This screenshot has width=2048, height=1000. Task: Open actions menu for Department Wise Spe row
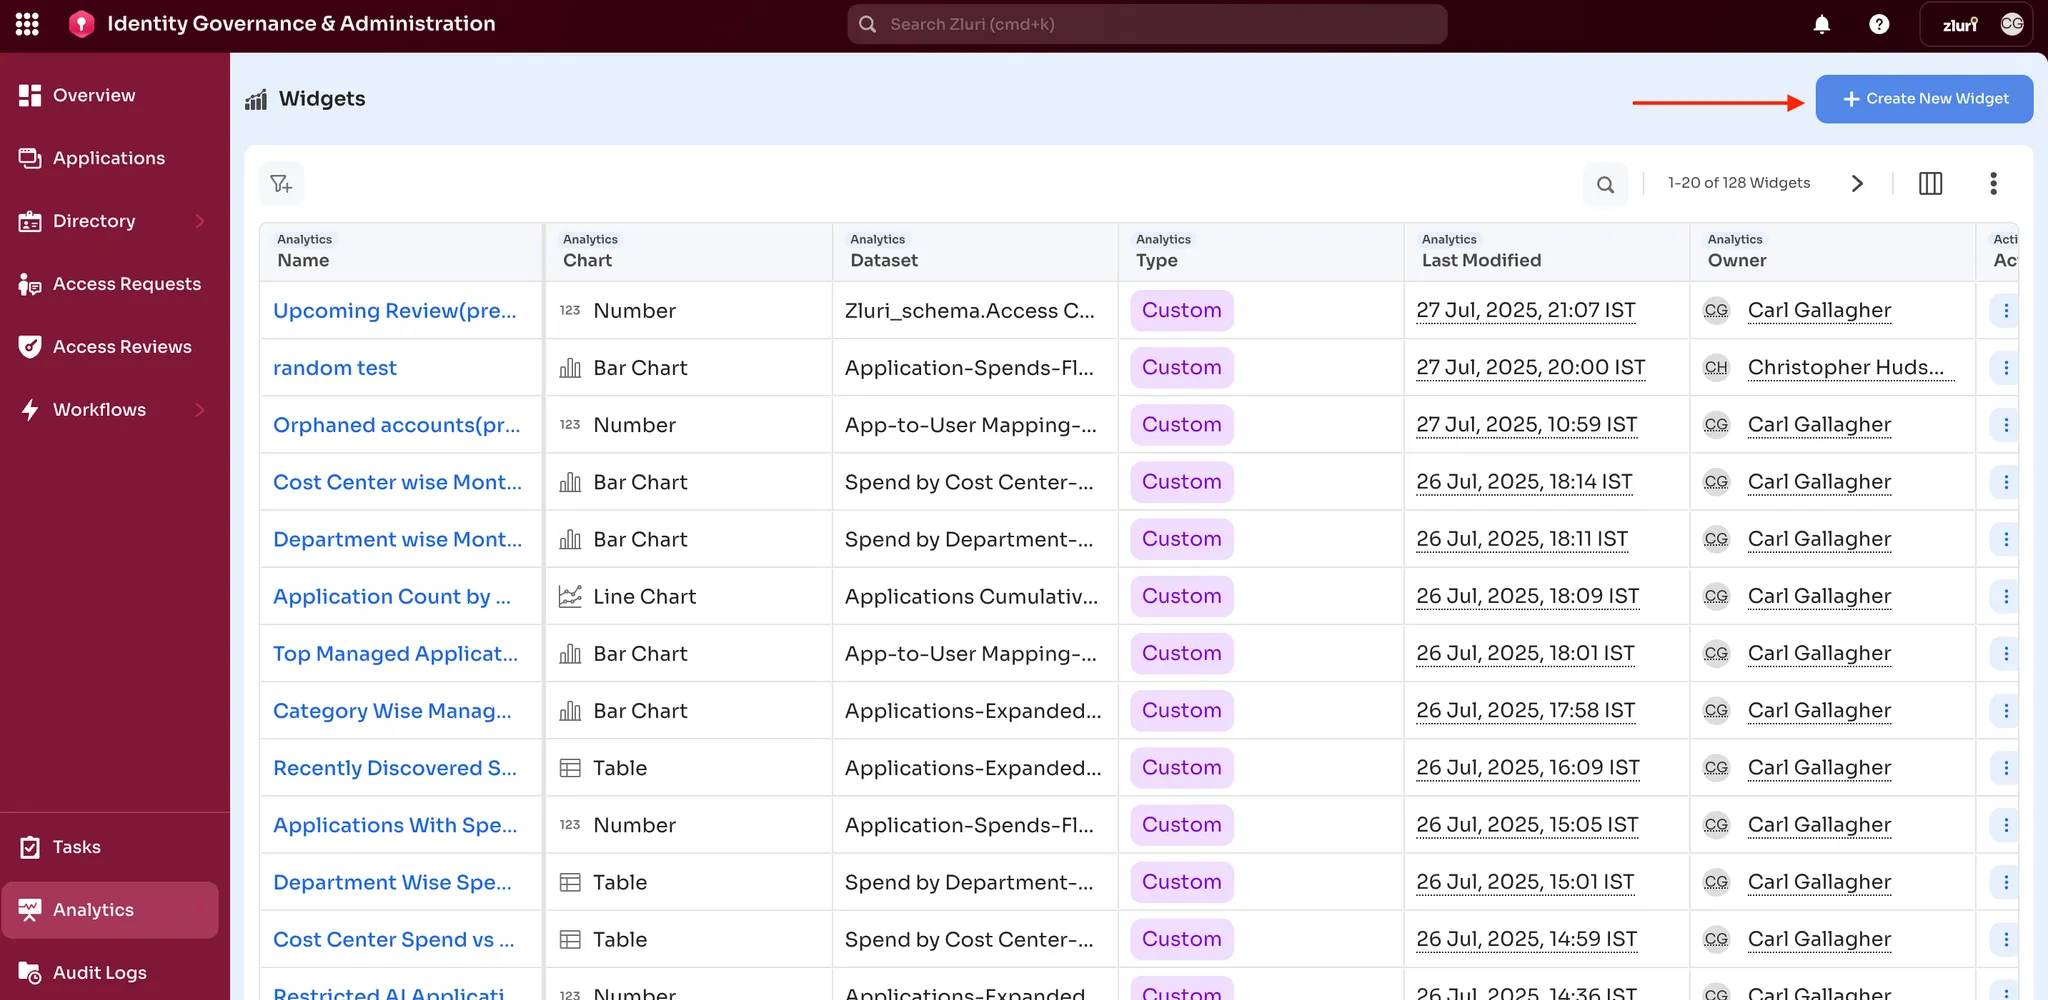[2005, 882]
